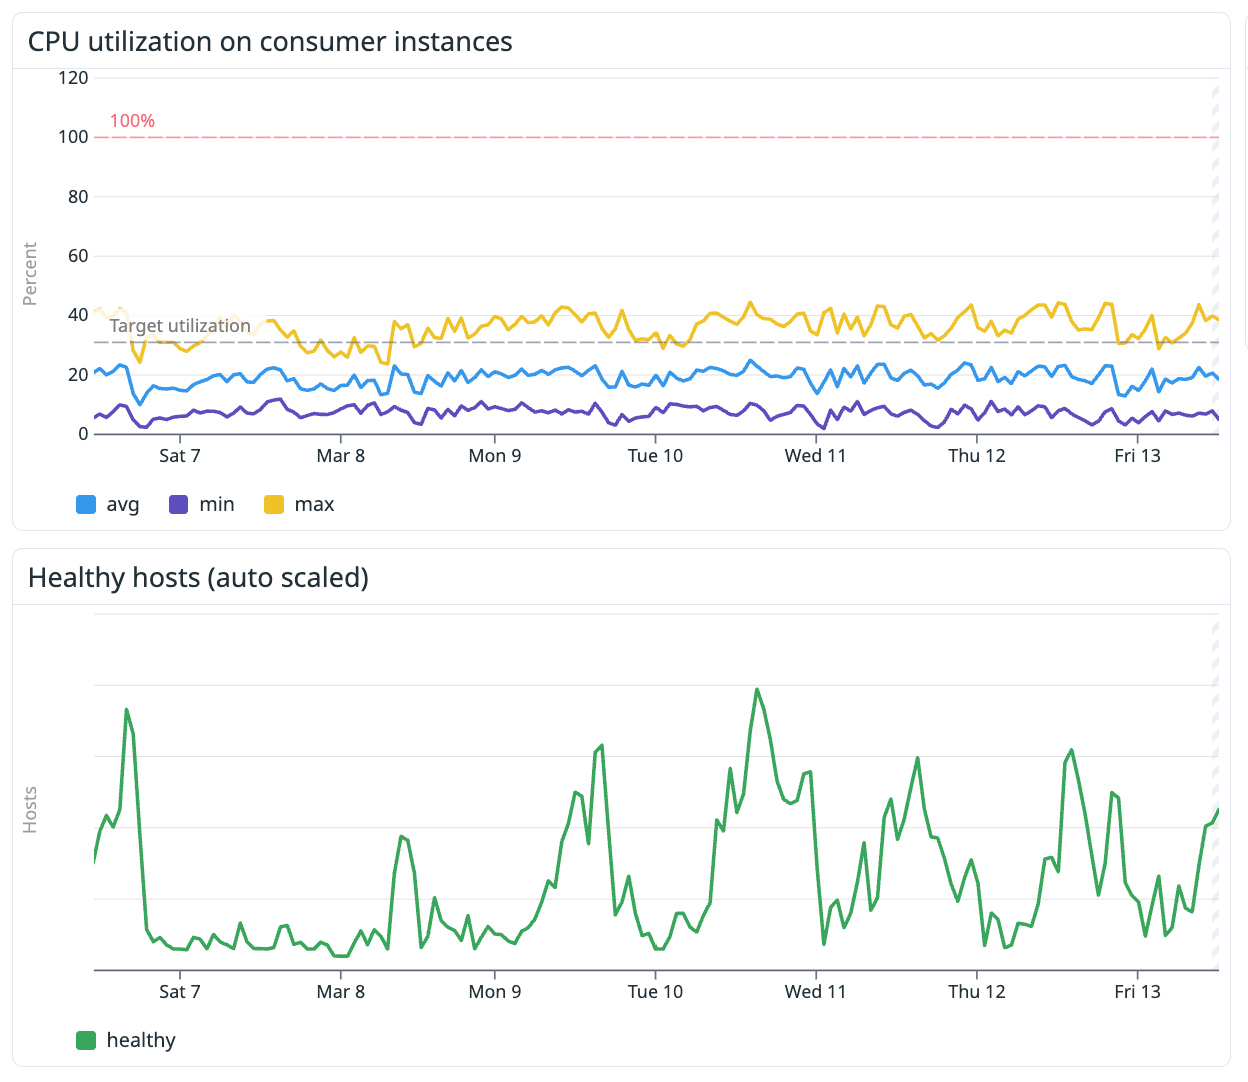Click Tue 10 on the Healthy hosts axis
Image resolution: width=1248 pixels, height=1082 pixels.
[x=655, y=992]
